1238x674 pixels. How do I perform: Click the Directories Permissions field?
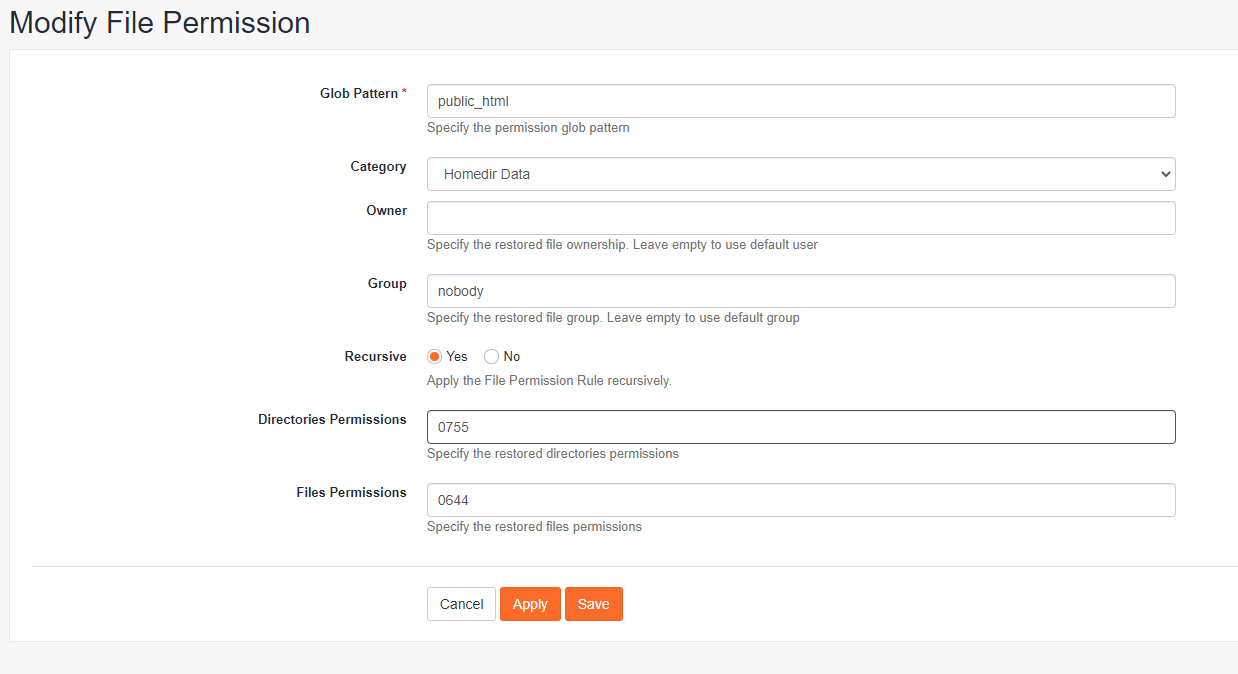(x=801, y=427)
